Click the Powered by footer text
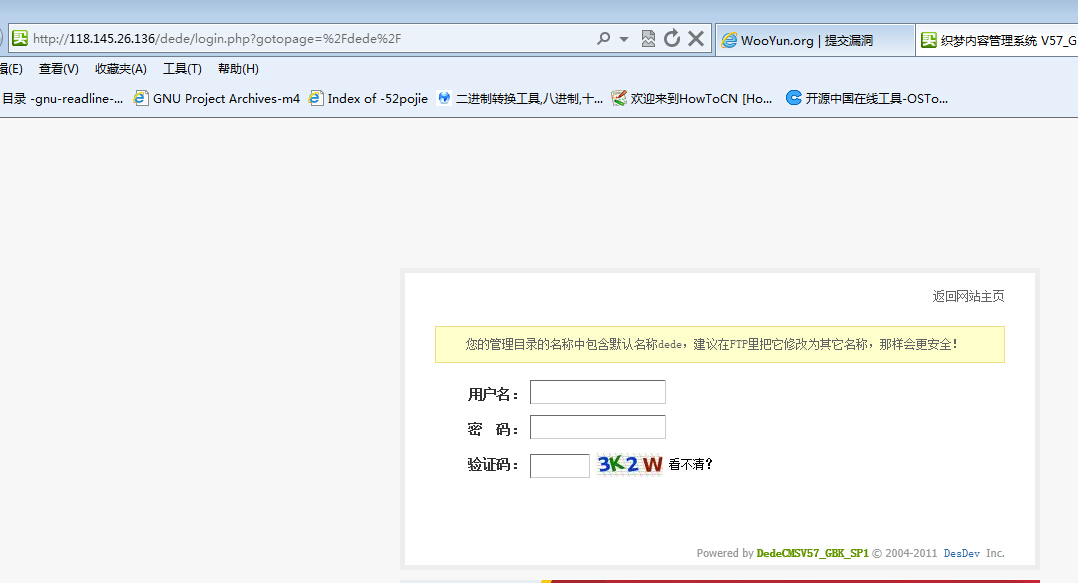This screenshot has height=583, width=1078. [725, 553]
